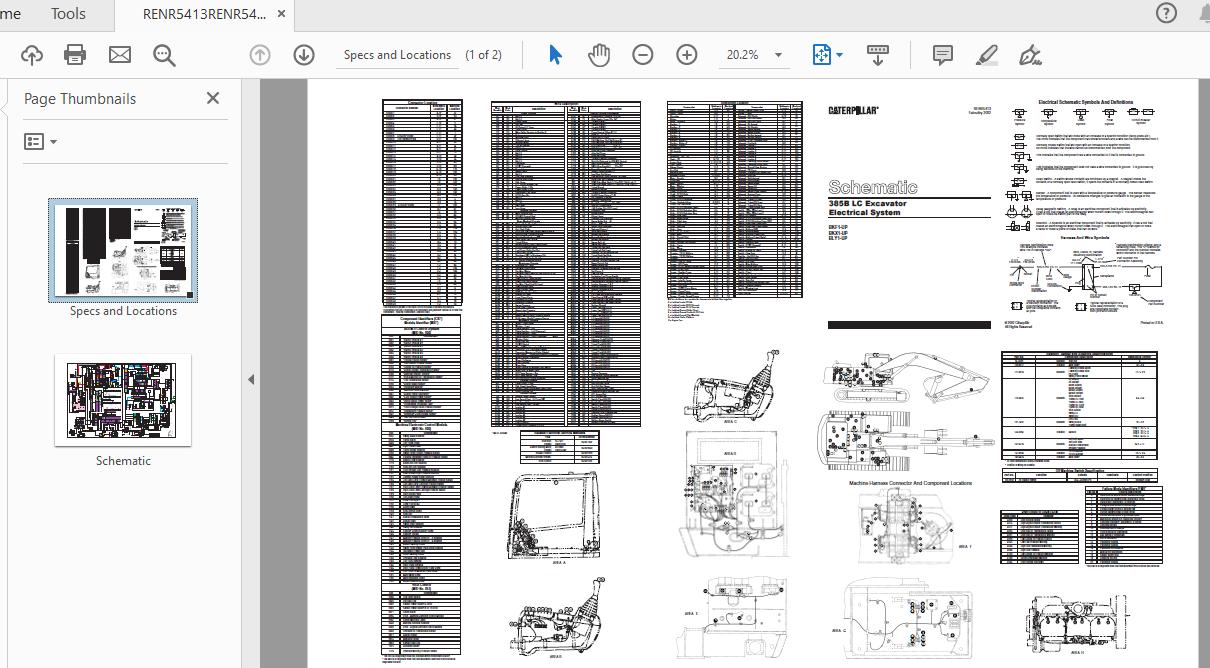Select the Schematic page thumbnail

point(123,400)
